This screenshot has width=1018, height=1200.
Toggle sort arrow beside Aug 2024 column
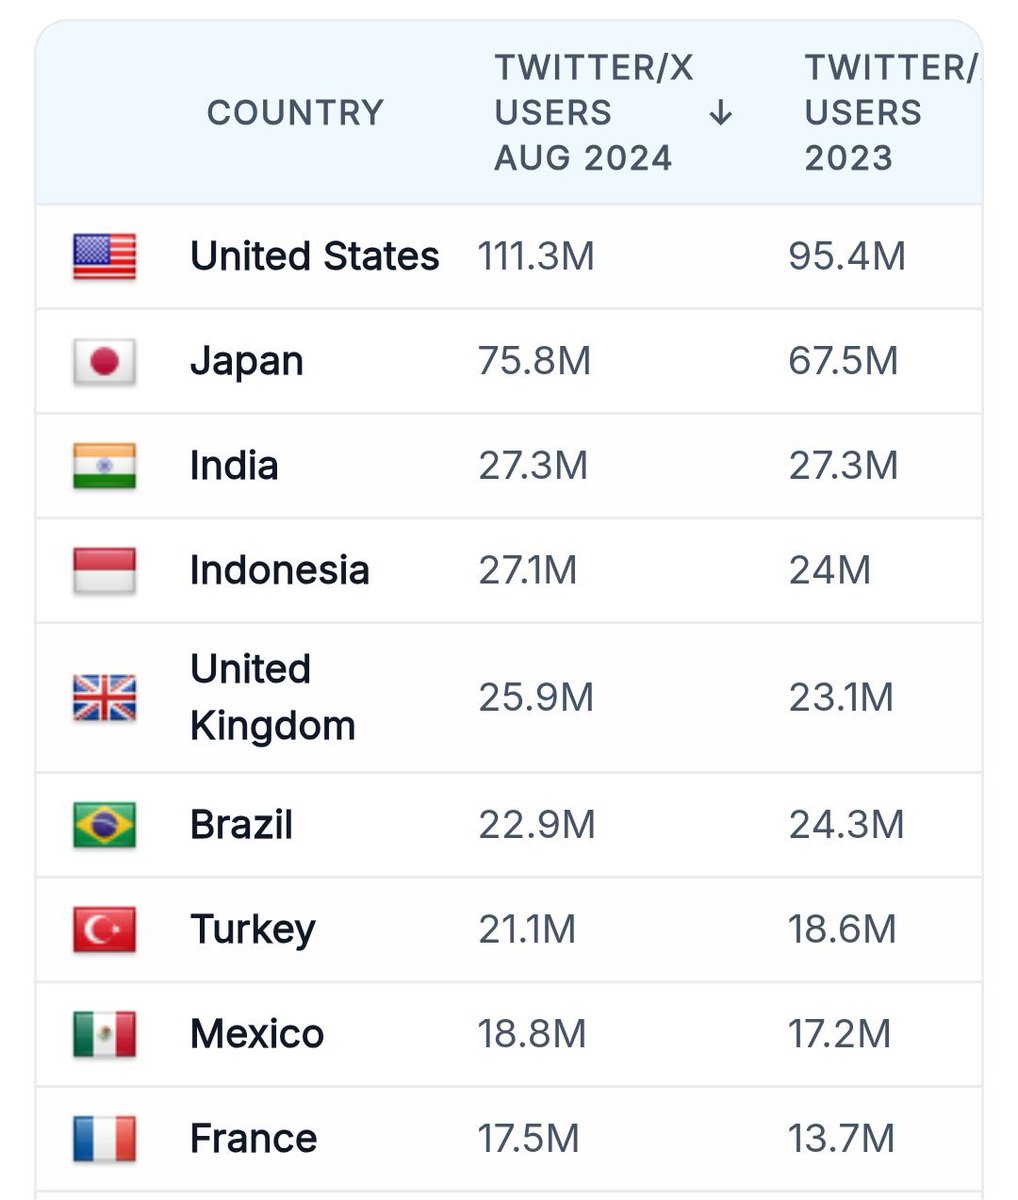720,113
